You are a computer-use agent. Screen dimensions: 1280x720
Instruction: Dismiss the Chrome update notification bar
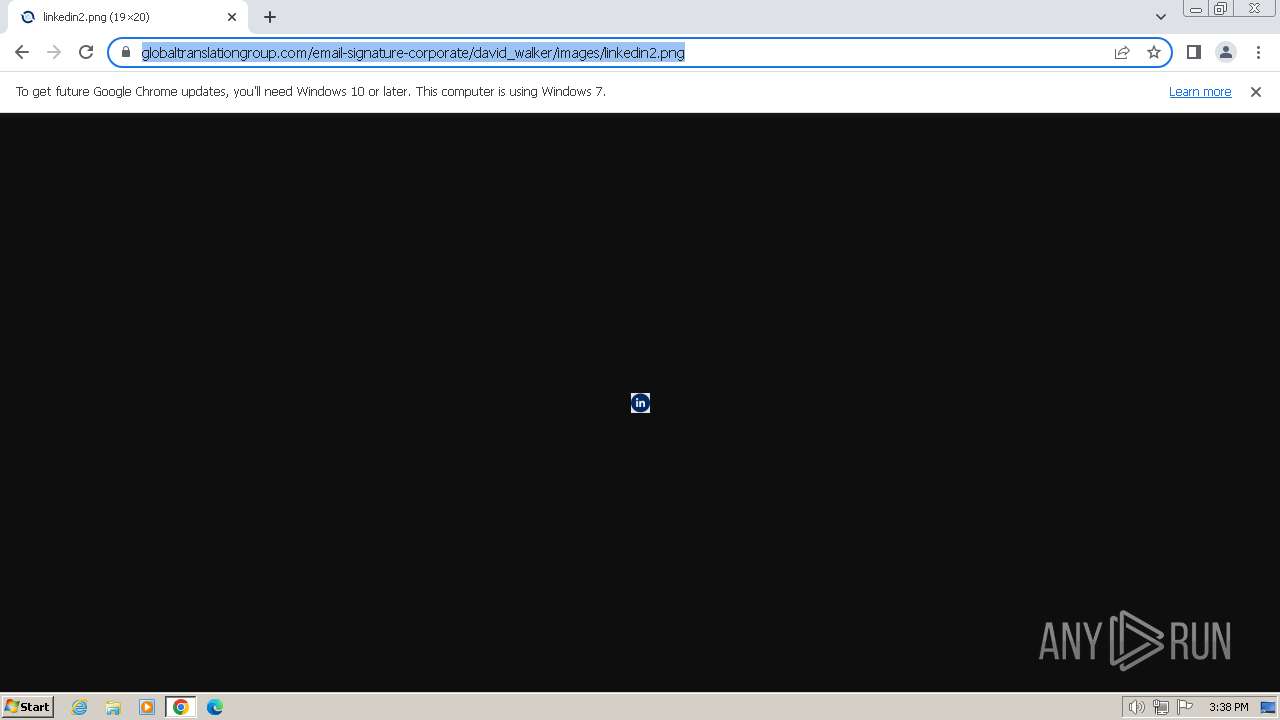point(1256,91)
